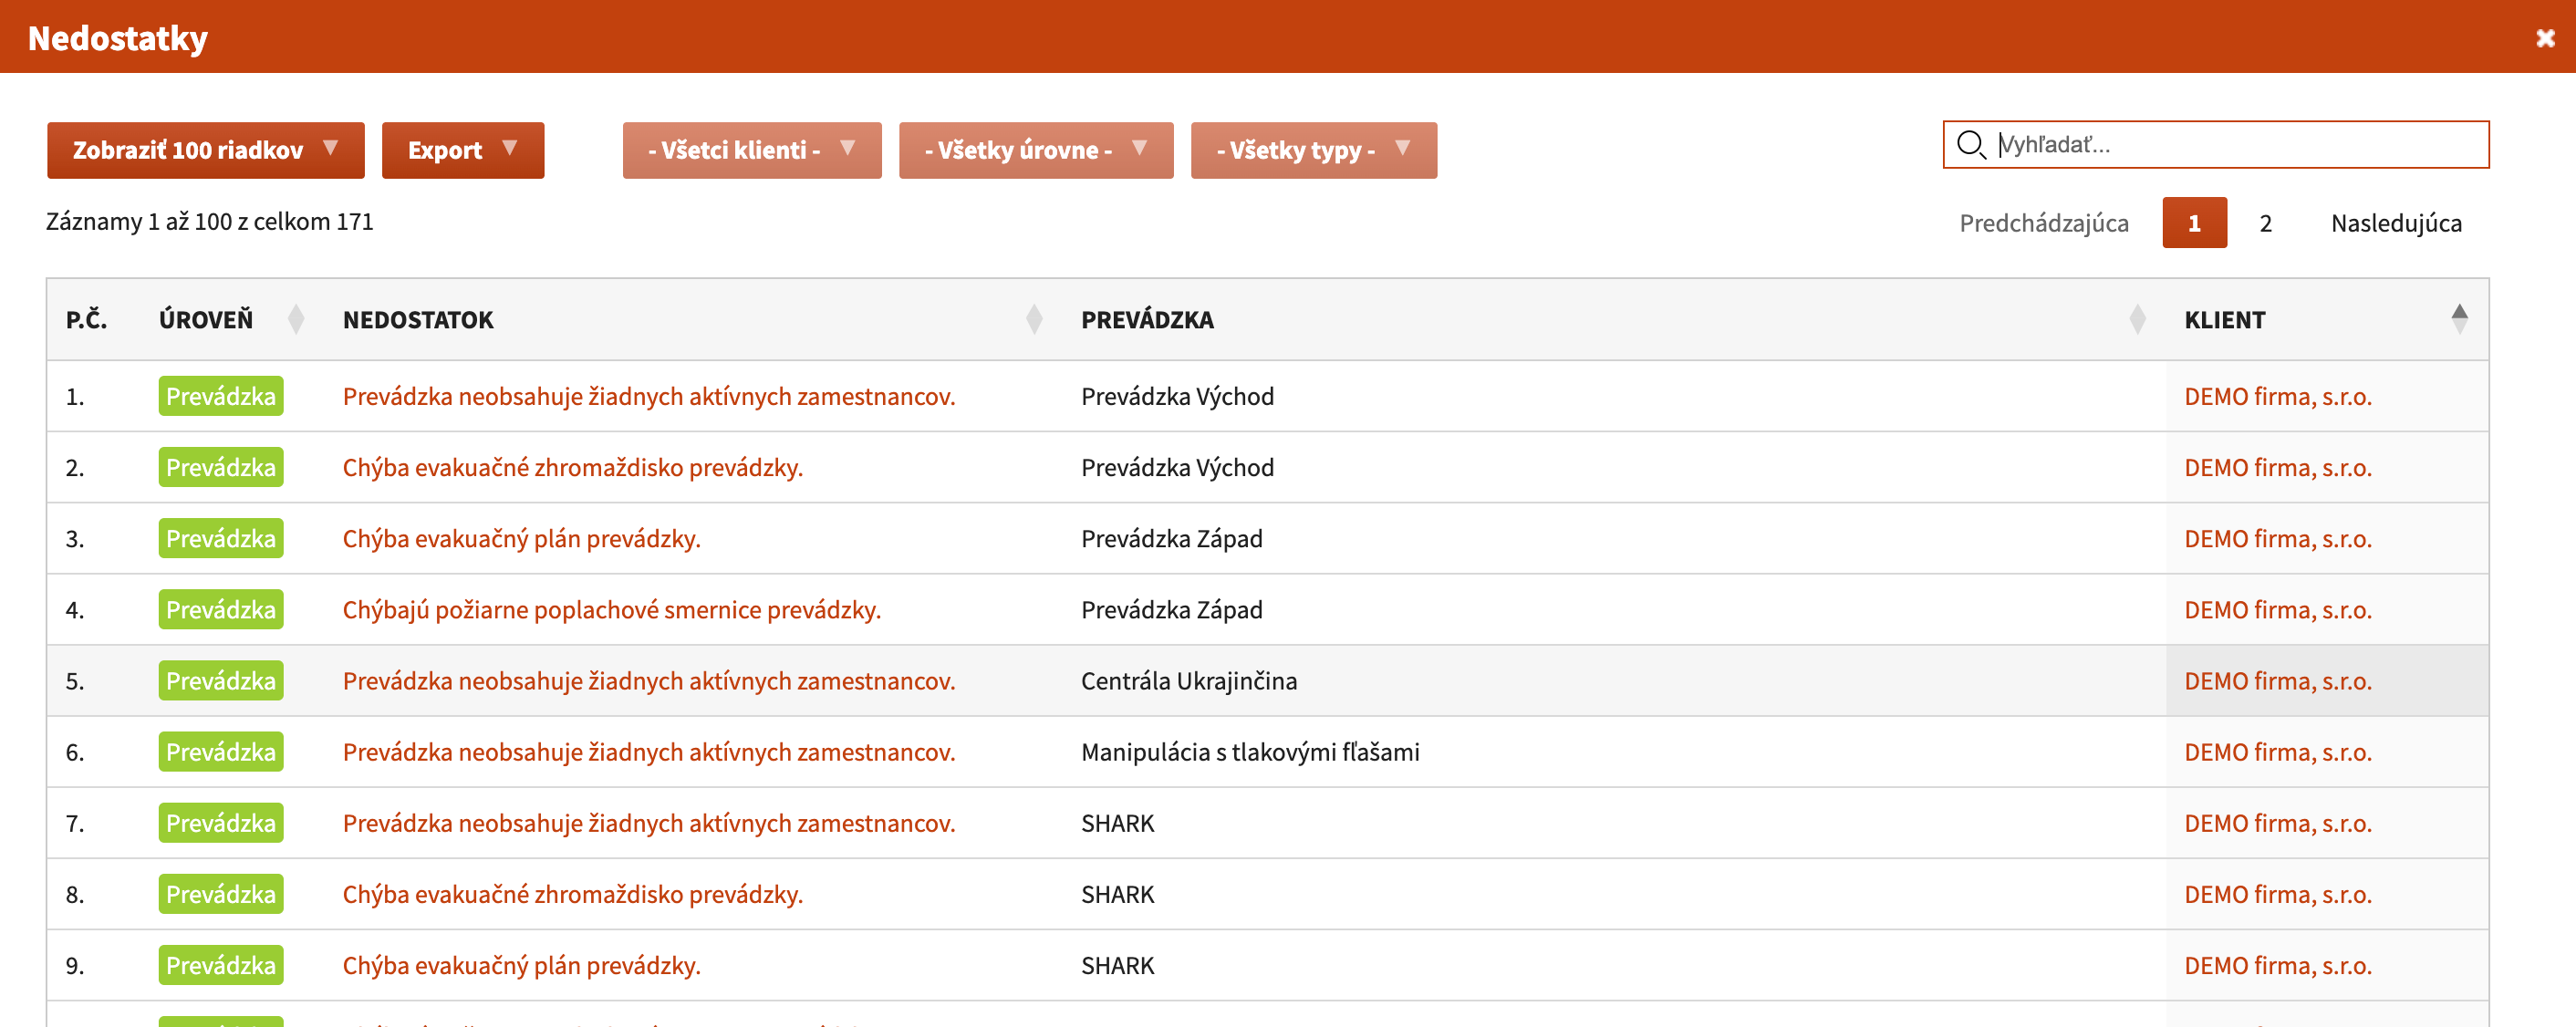The height and width of the screenshot is (1027, 2576).
Task: Open Všetci klienti filter dropdown
Action: [x=752, y=151]
